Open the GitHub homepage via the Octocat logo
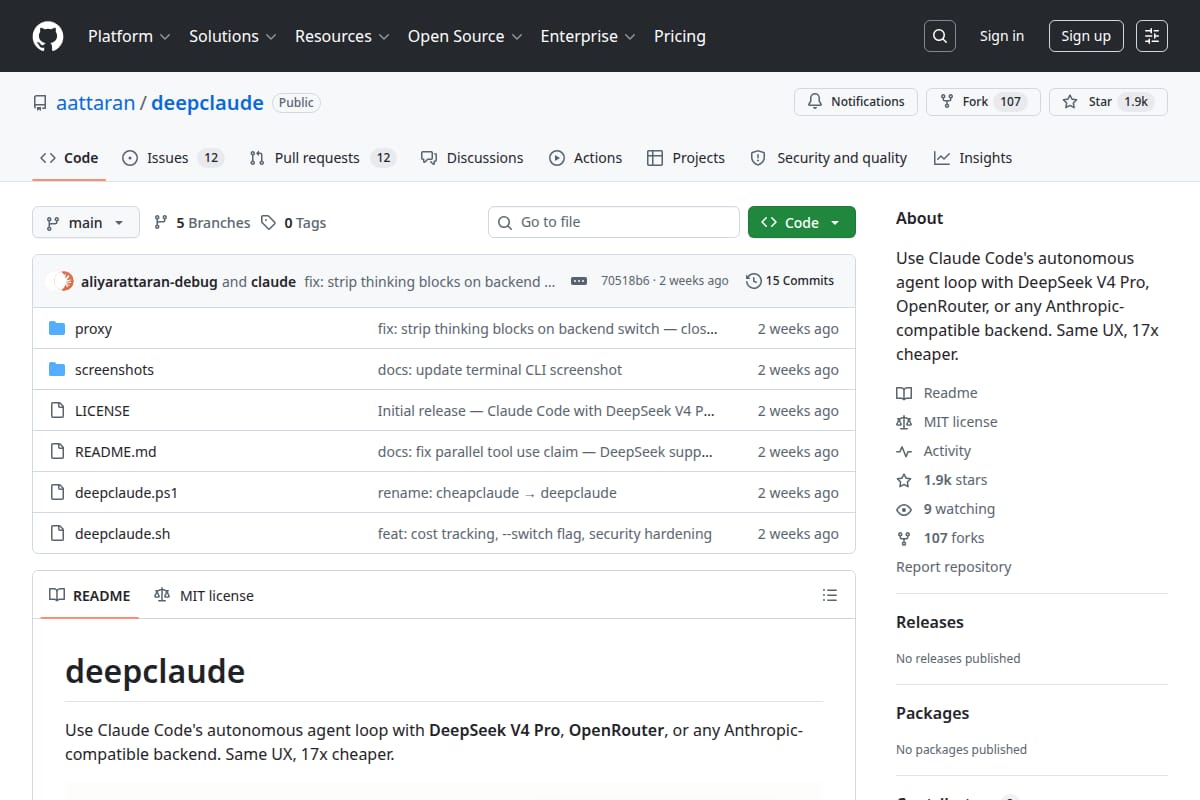Viewport: 1200px width, 800px height. 48,36
